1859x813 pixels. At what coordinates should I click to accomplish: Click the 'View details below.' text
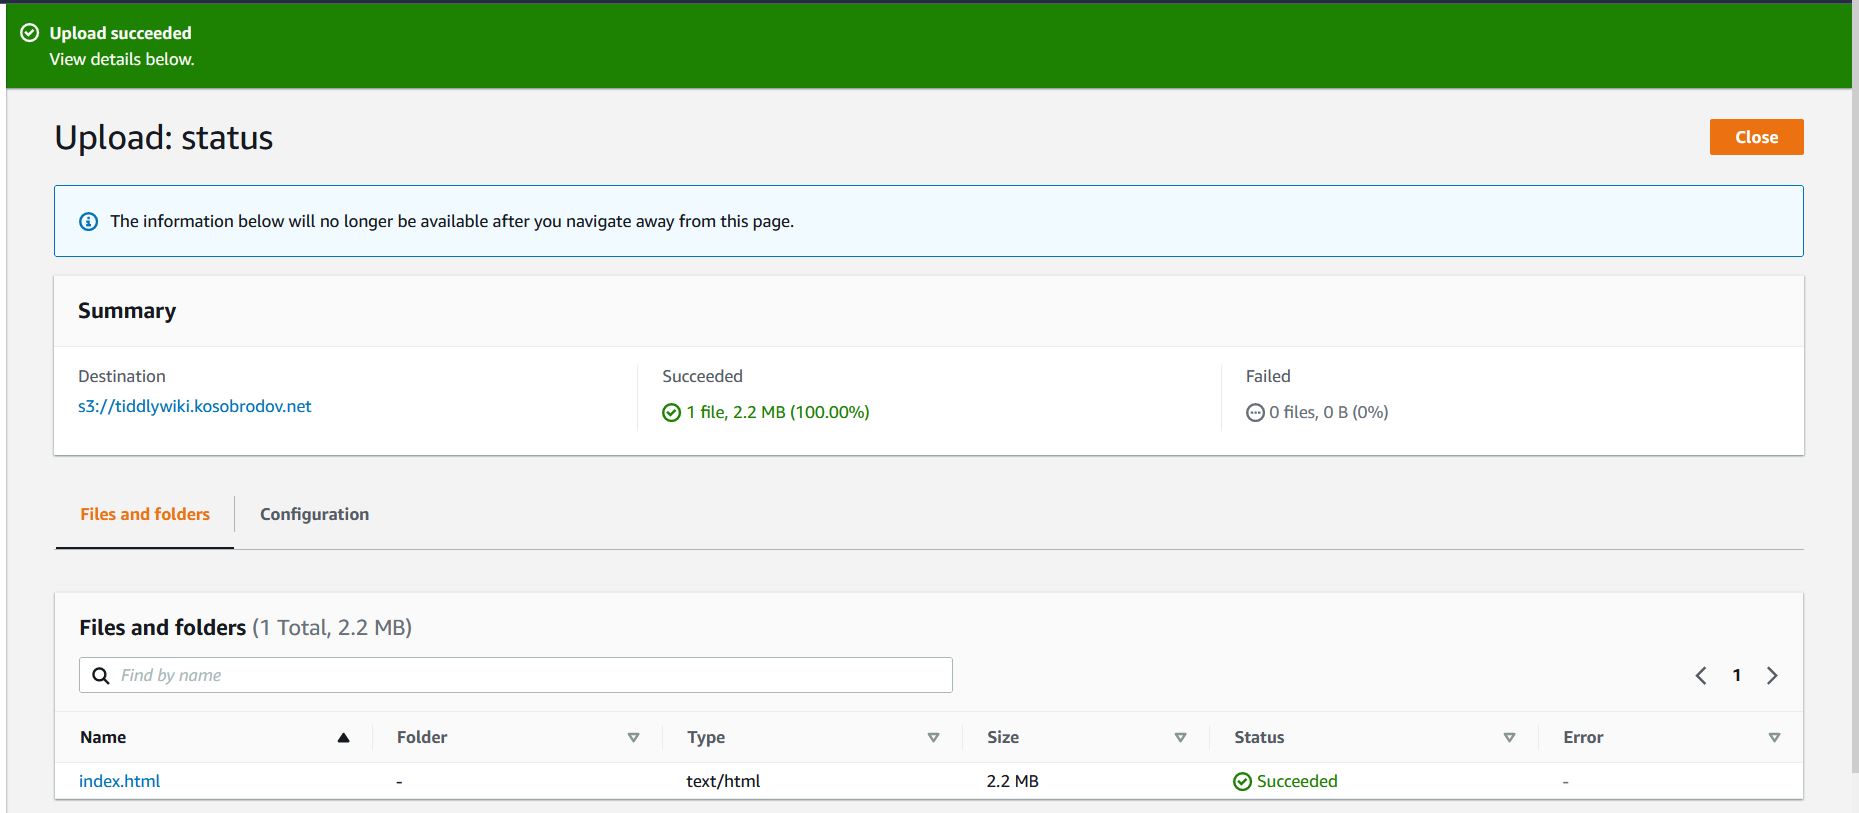[122, 59]
